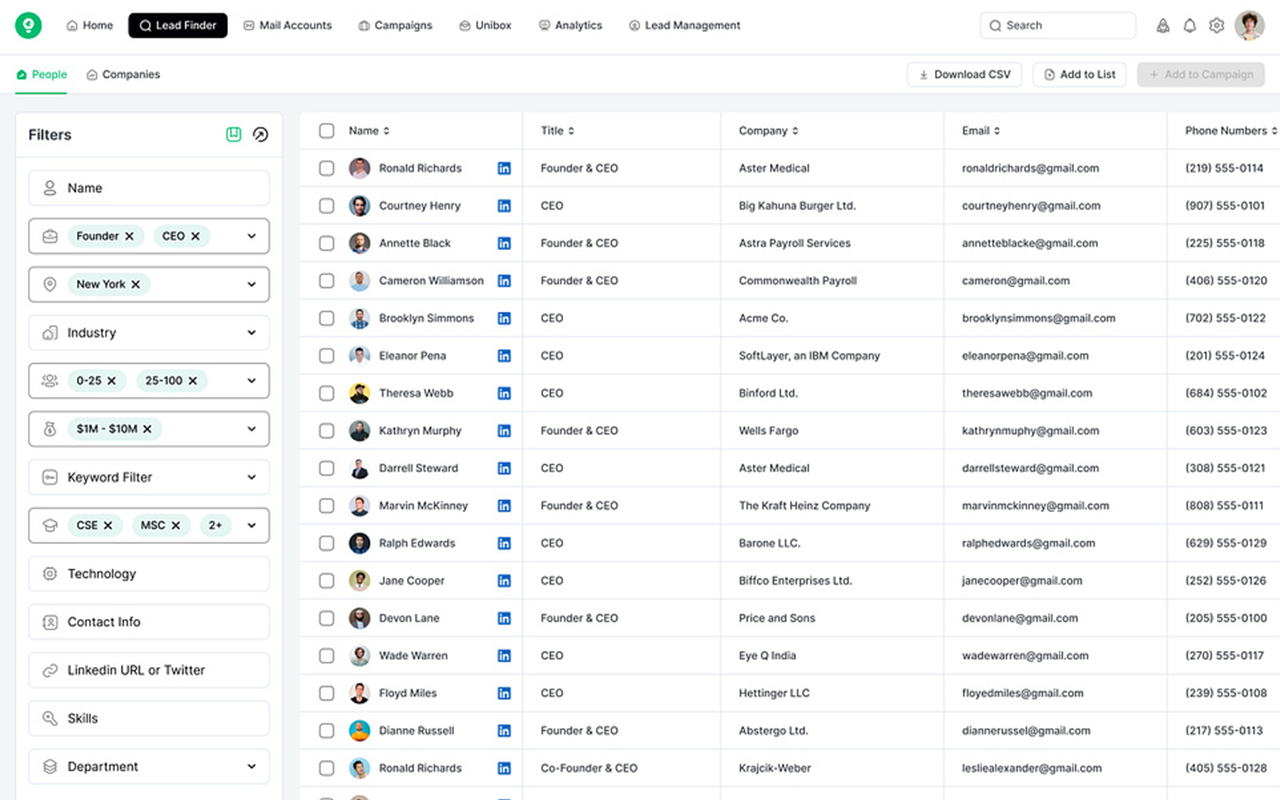The height and width of the screenshot is (800, 1280).
Task: Expand the Department filter
Action: [251, 766]
